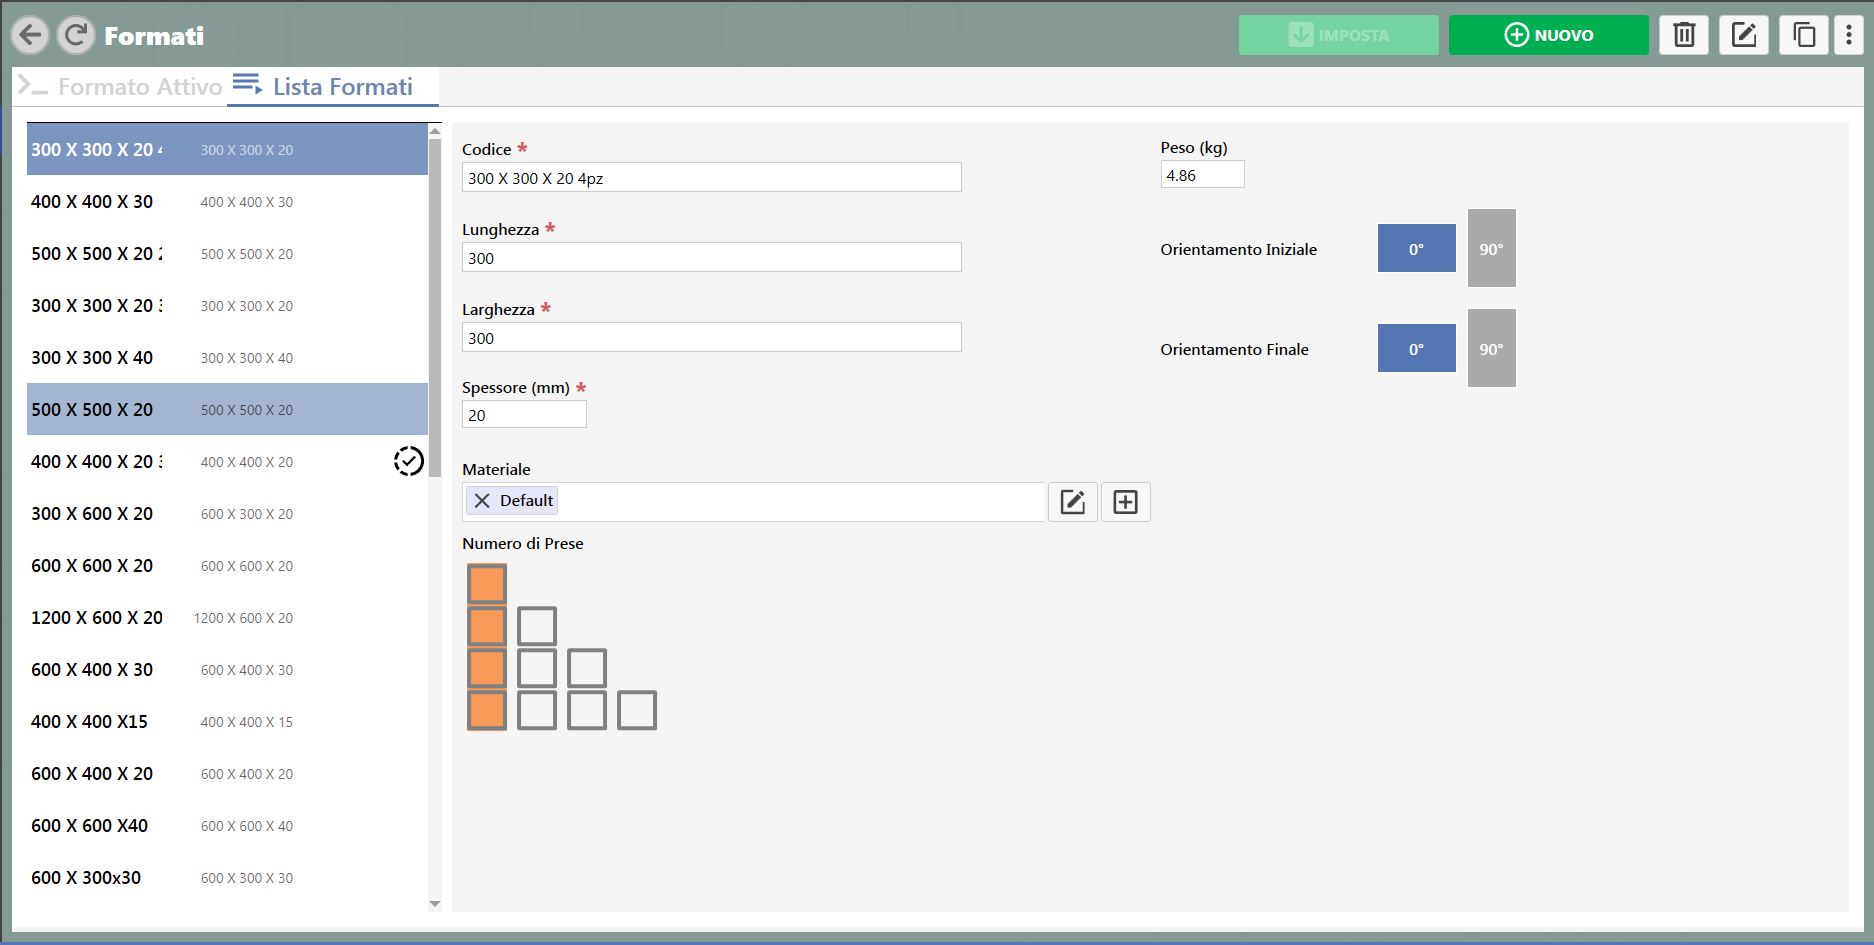Open the Formato Attivo tab

click(x=121, y=87)
